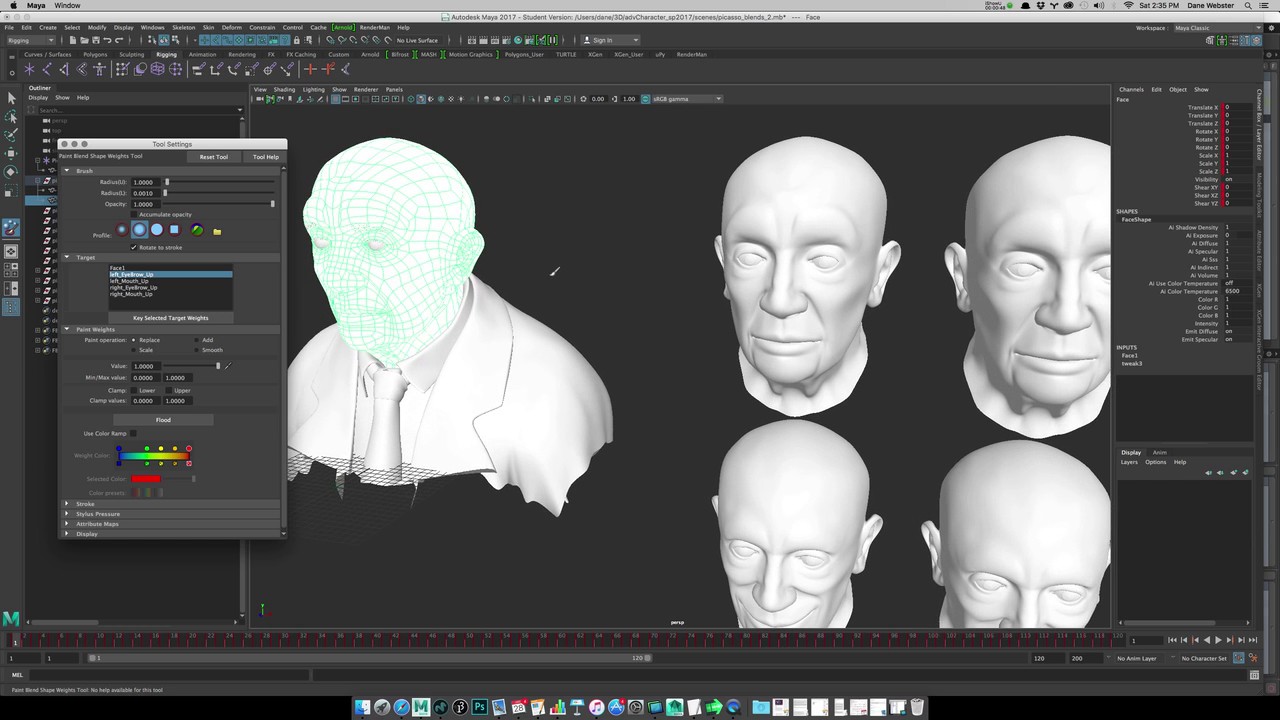Pick a value with the eyedropper icon
Image resolution: width=1280 pixels, height=720 pixels.
(x=228, y=366)
